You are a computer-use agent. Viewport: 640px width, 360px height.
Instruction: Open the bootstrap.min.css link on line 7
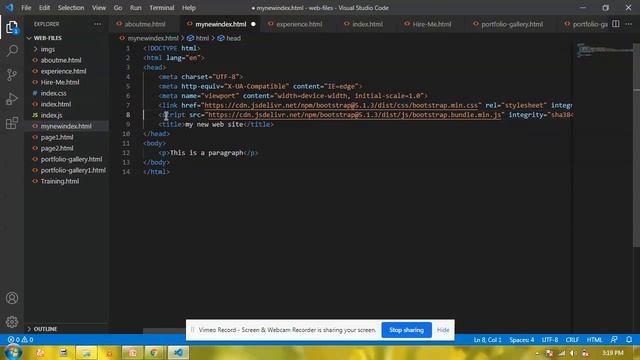coord(340,105)
